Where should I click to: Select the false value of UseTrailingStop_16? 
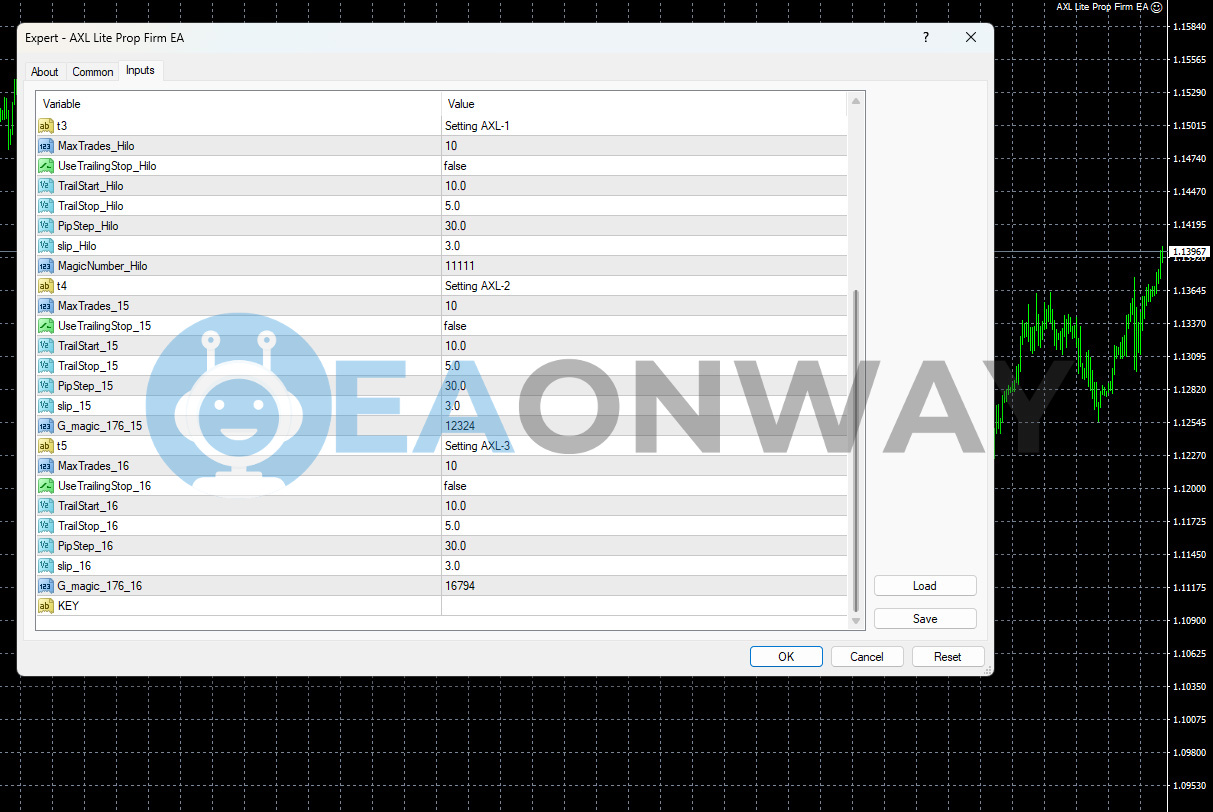(455, 486)
